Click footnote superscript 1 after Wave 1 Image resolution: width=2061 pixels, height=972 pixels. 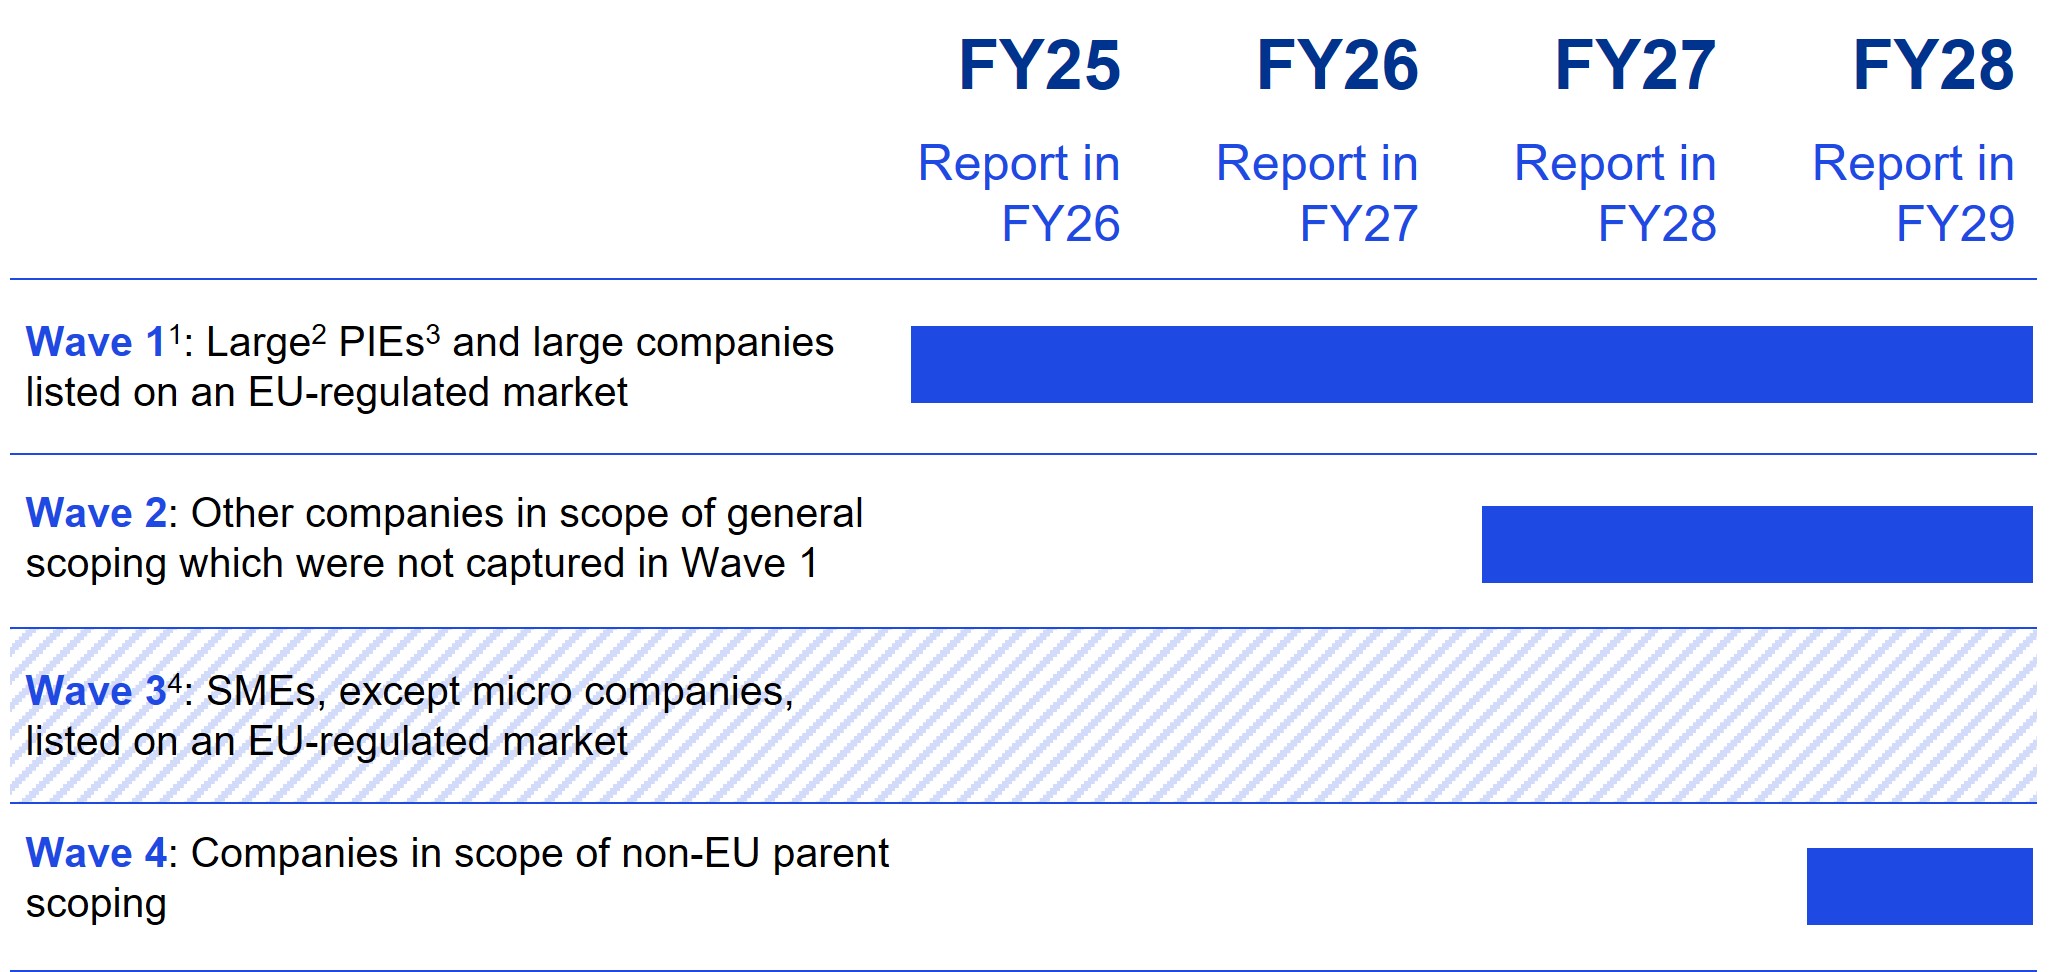pos(175,334)
